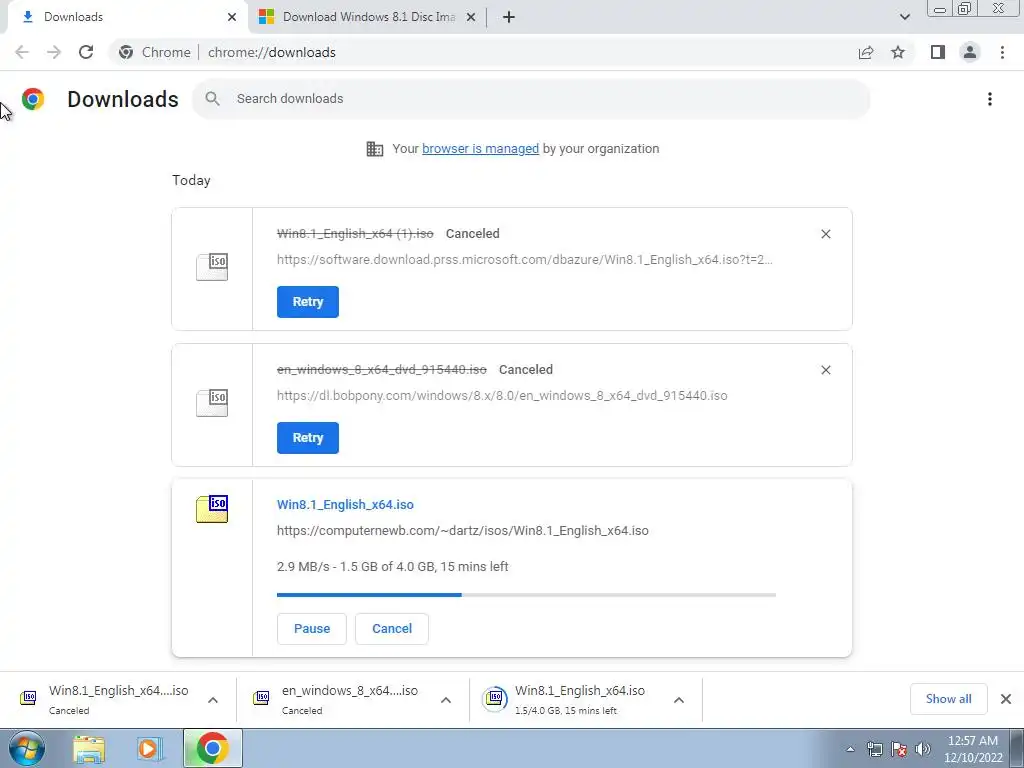Image resolution: width=1024 pixels, height=768 pixels.
Task: Focus the Search downloads field
Action: (531, 99)
